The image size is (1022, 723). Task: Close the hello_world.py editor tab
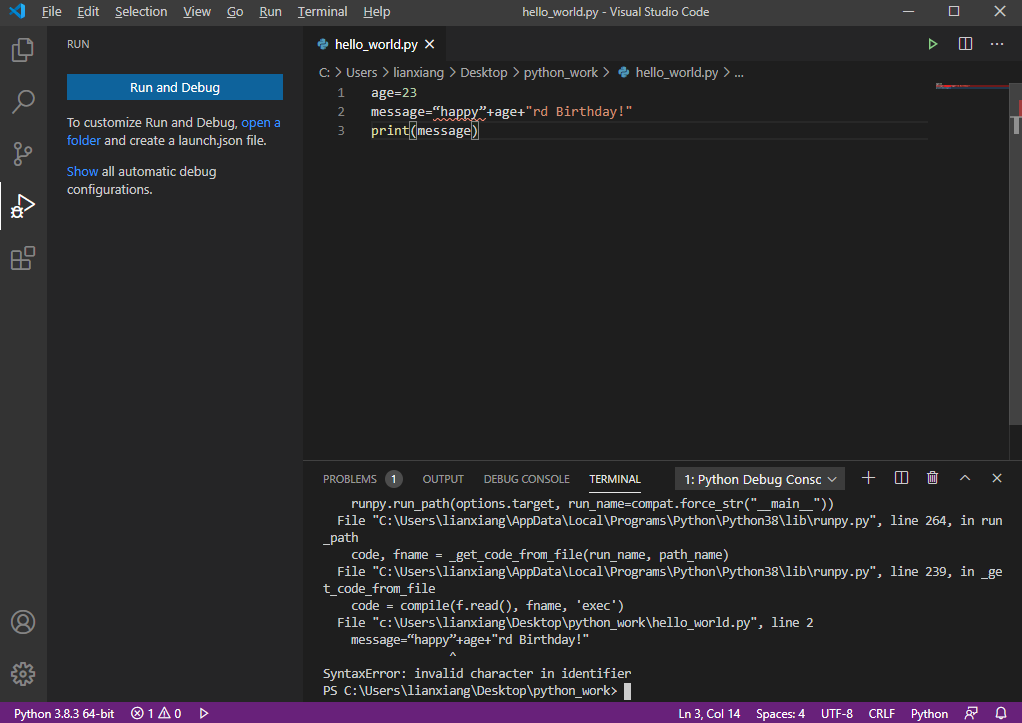click(x=430, y=44)
